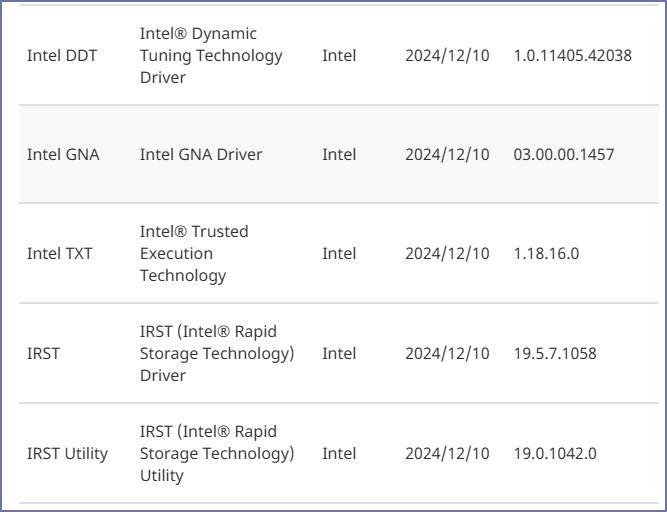Click version 1.0.11405.42038
Viewport: 667px width, 512px height.
[572, 55]
